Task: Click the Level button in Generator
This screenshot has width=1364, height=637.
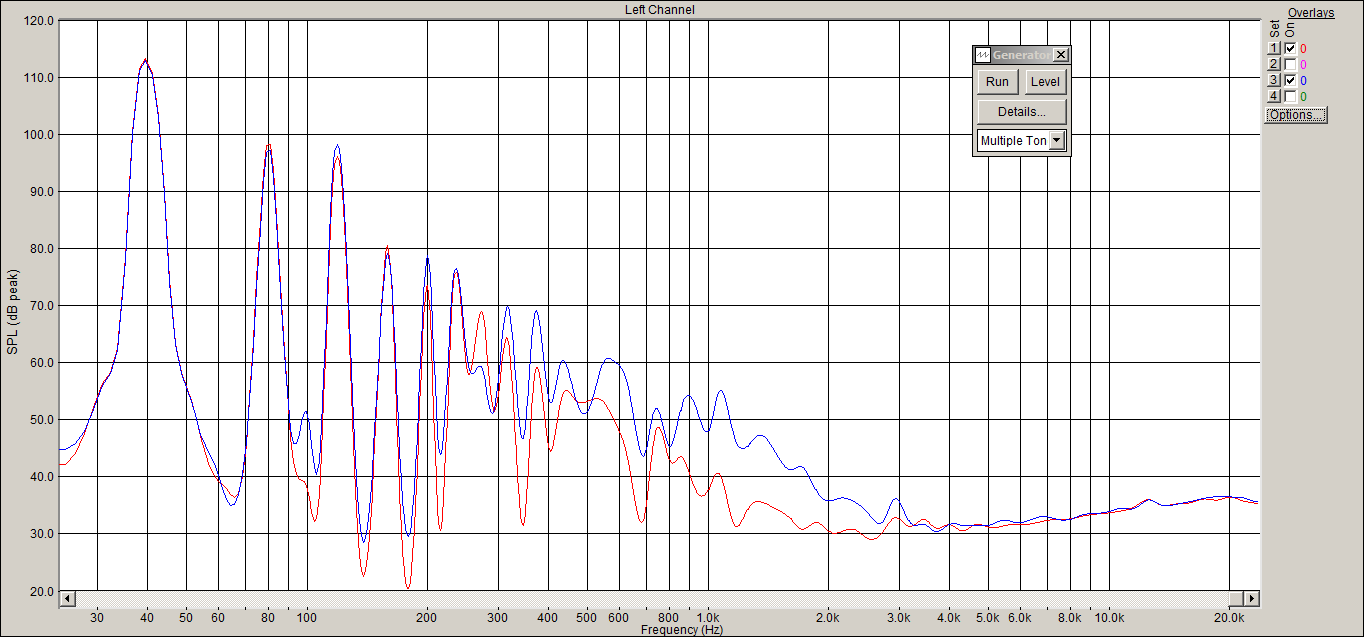Action: (x=1045, y=82)
